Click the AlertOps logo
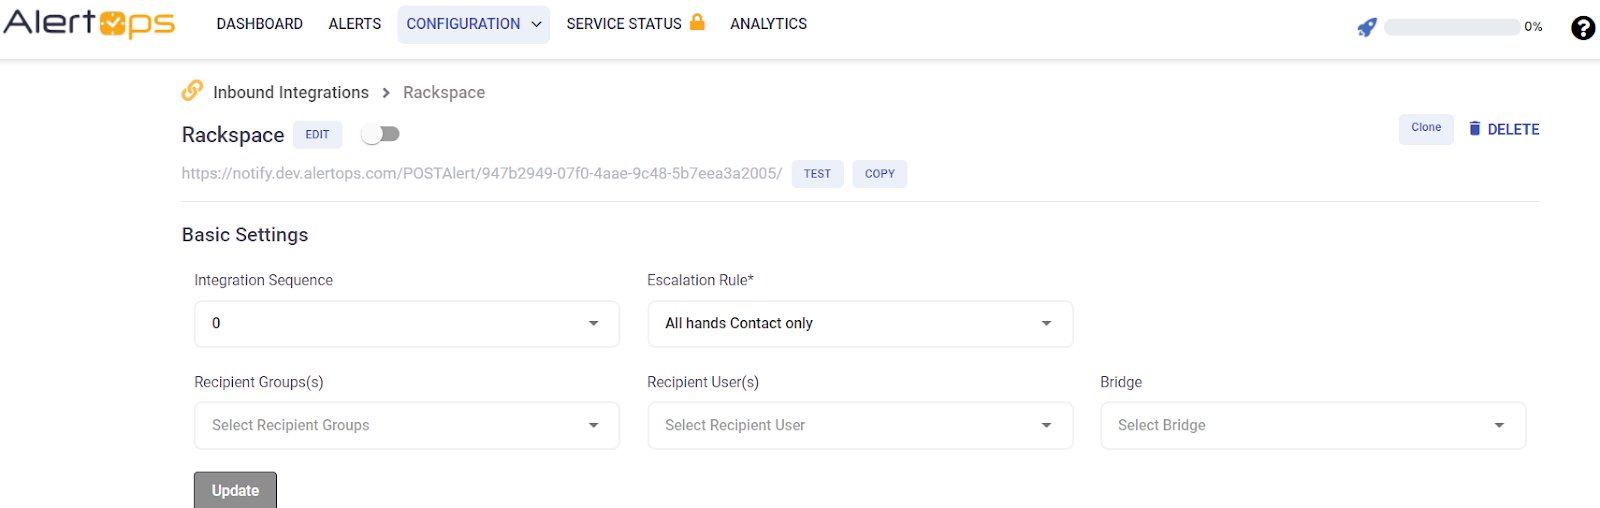The image size is (1600, 508). click(x=89, y=23)
